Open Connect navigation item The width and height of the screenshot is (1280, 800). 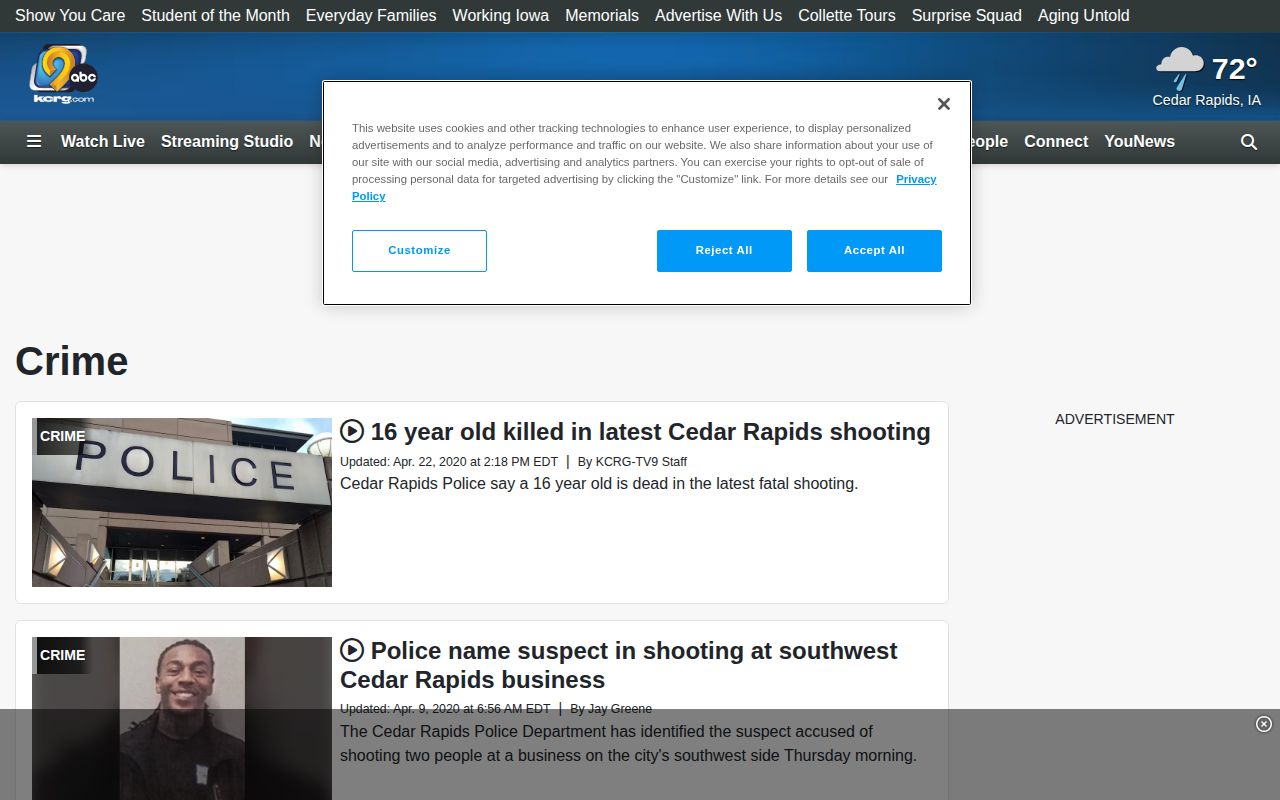pos(1056,141)
